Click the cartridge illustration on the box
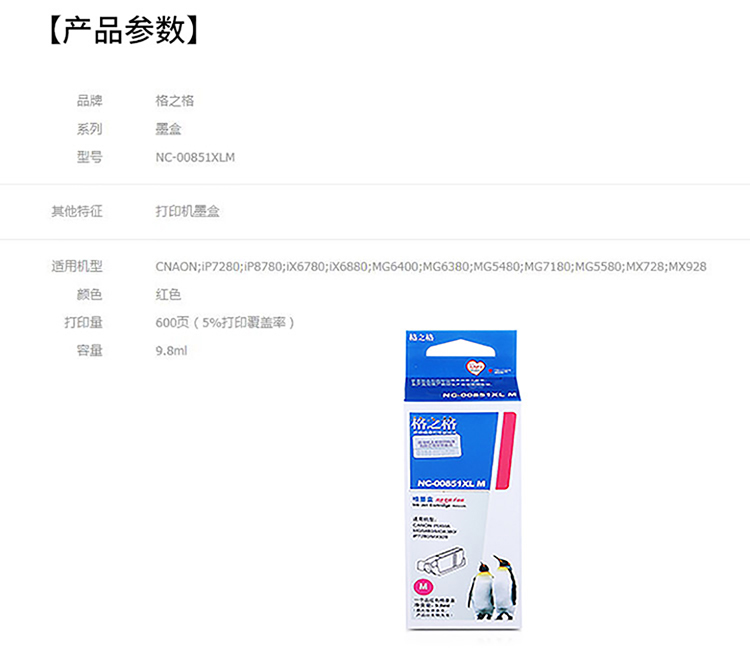Image resolution: width=750 pixels, height=658 pixels. 439,560
